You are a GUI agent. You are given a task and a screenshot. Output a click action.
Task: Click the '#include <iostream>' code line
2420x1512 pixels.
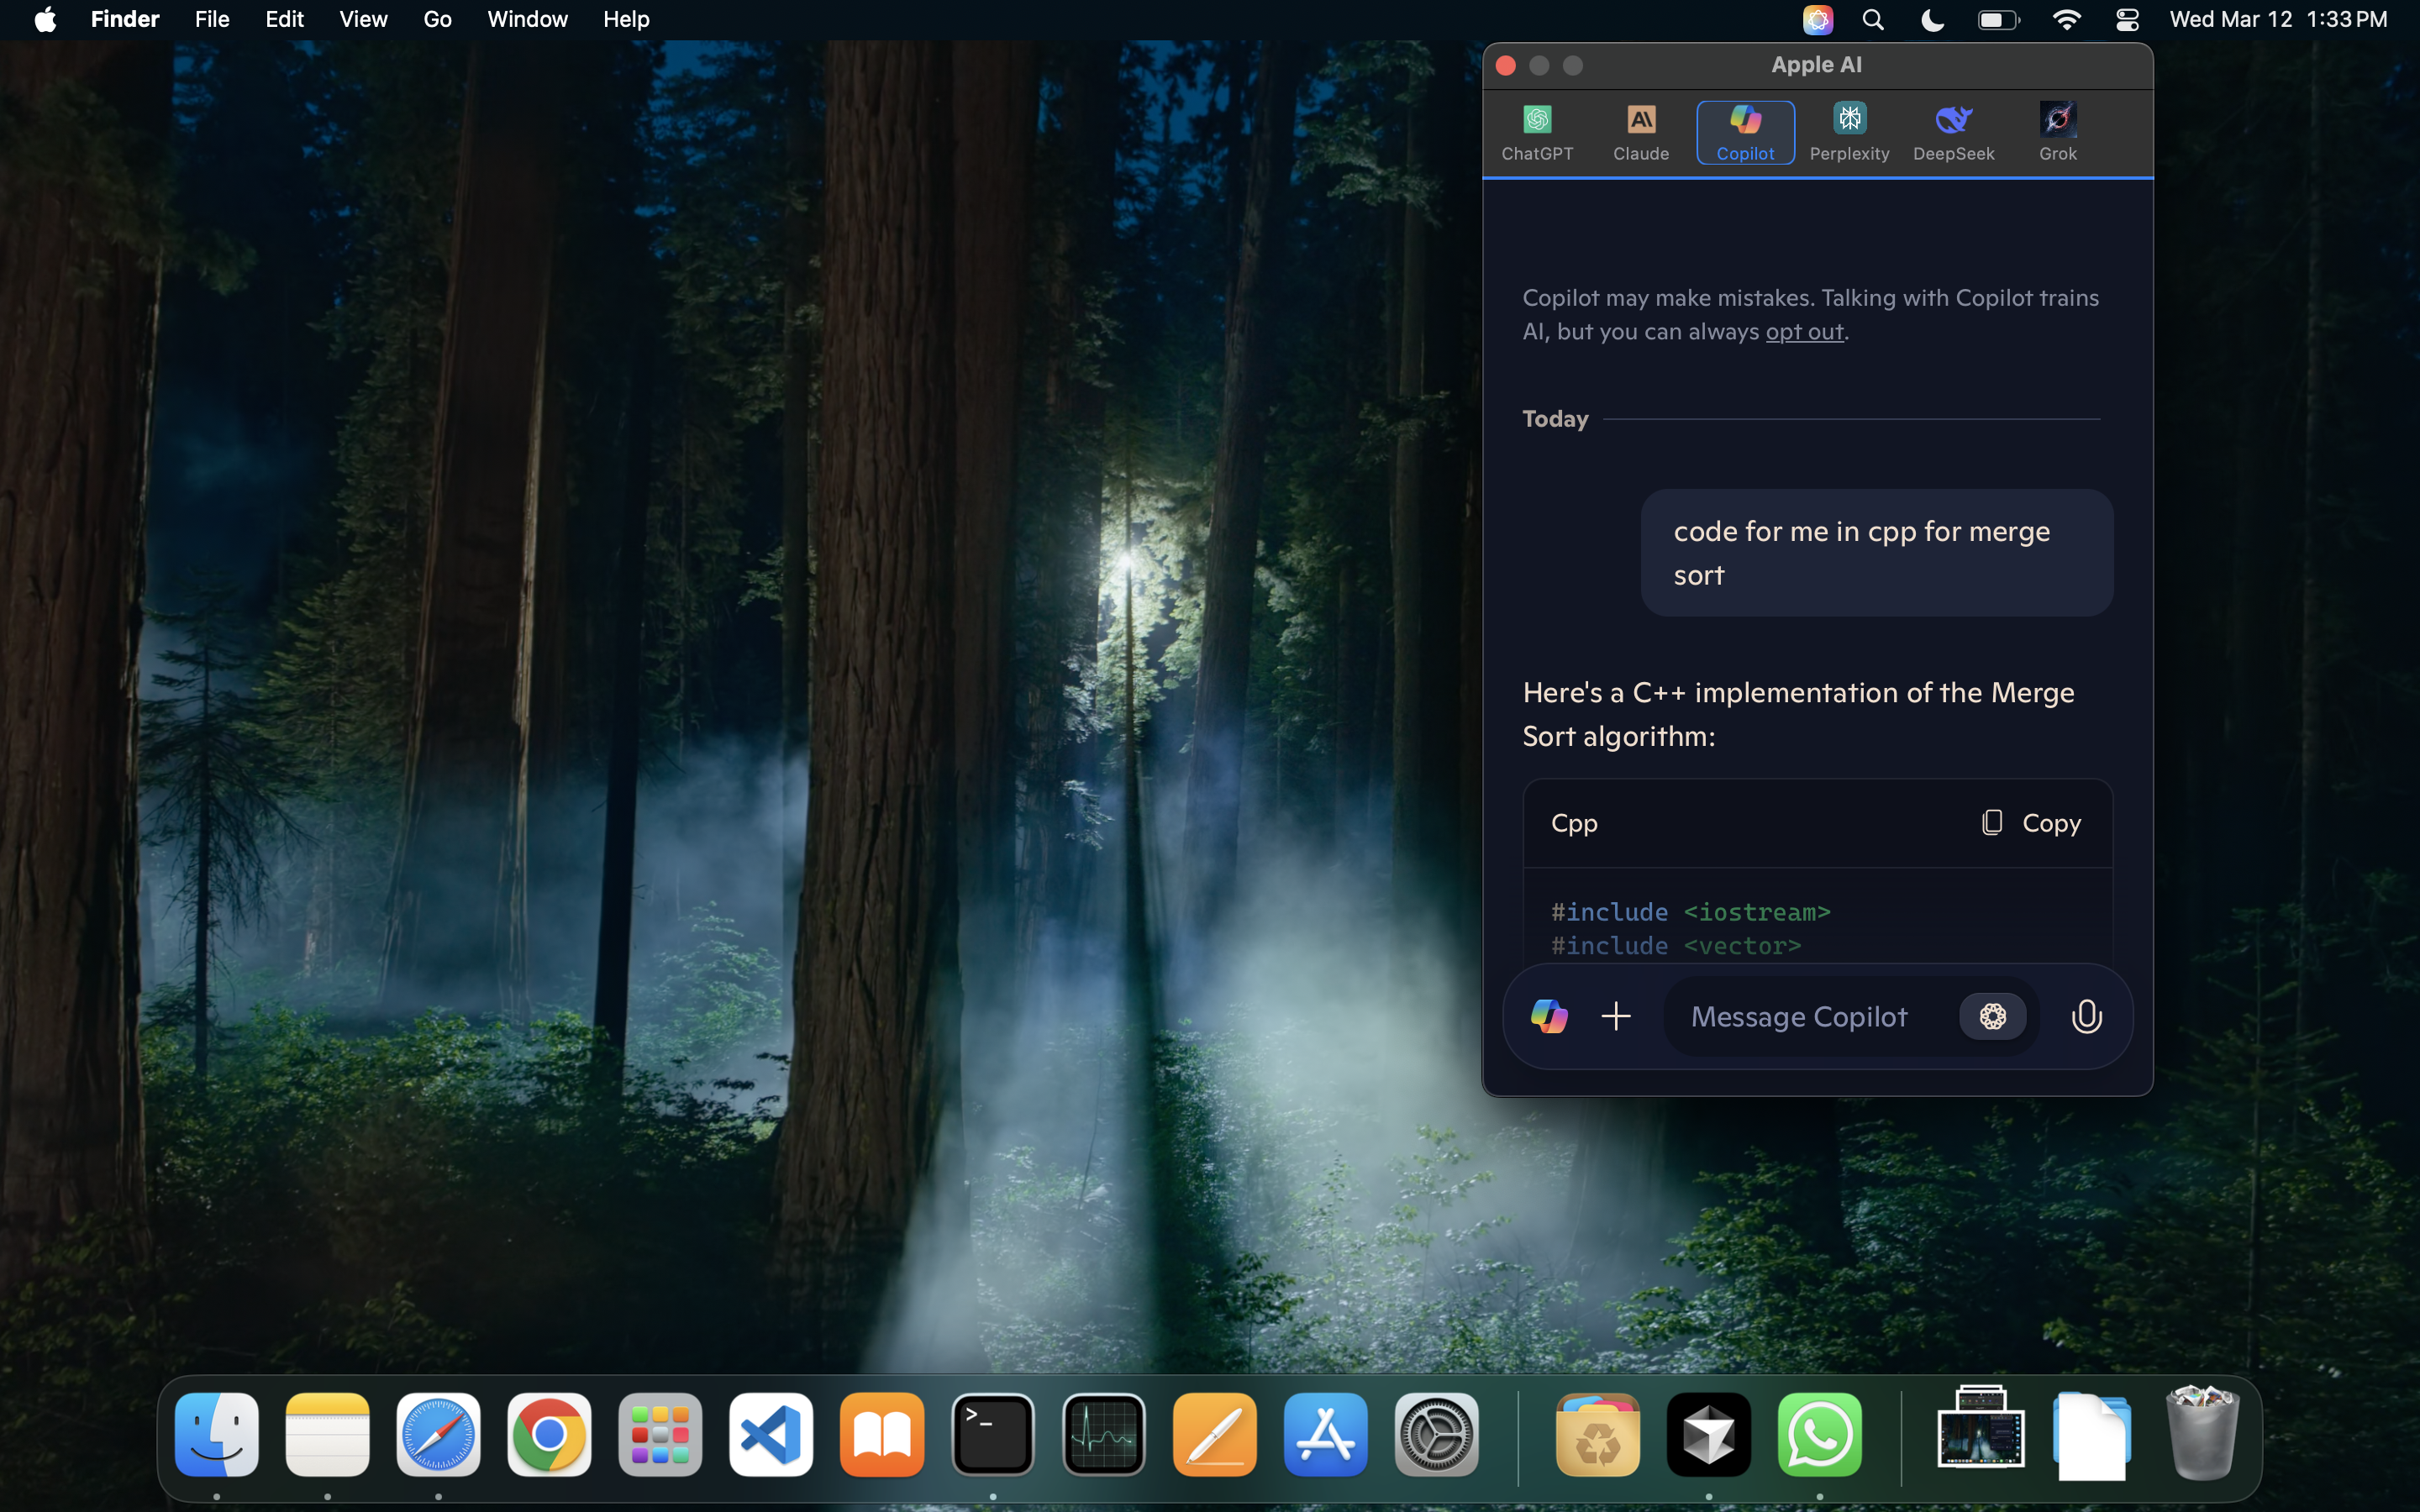point(1691,912)
